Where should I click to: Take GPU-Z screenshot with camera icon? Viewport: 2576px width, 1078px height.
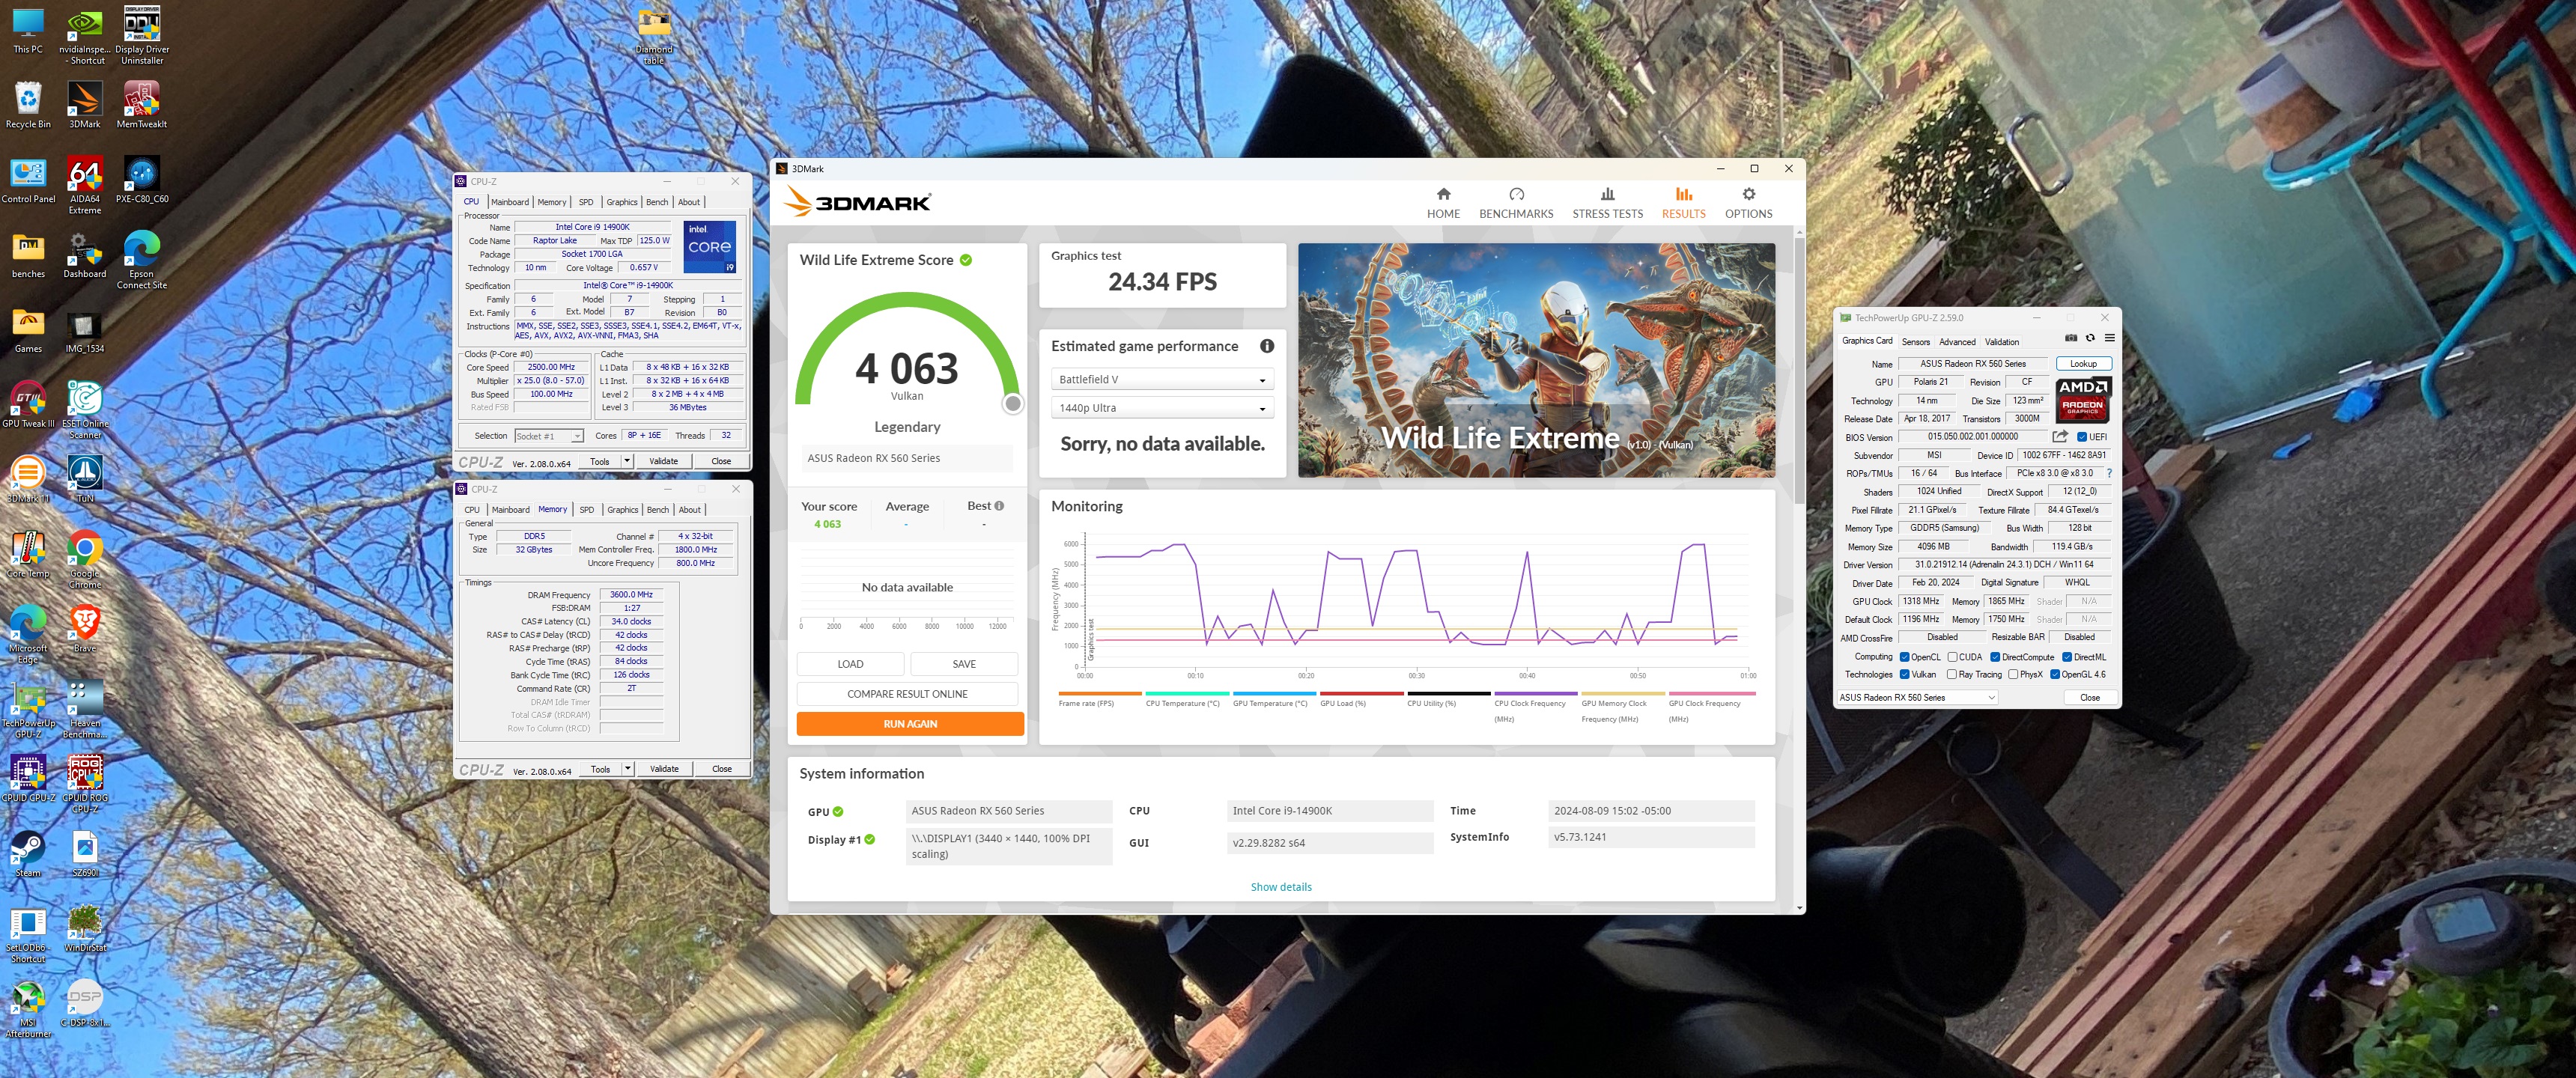tap(2071, 338)
